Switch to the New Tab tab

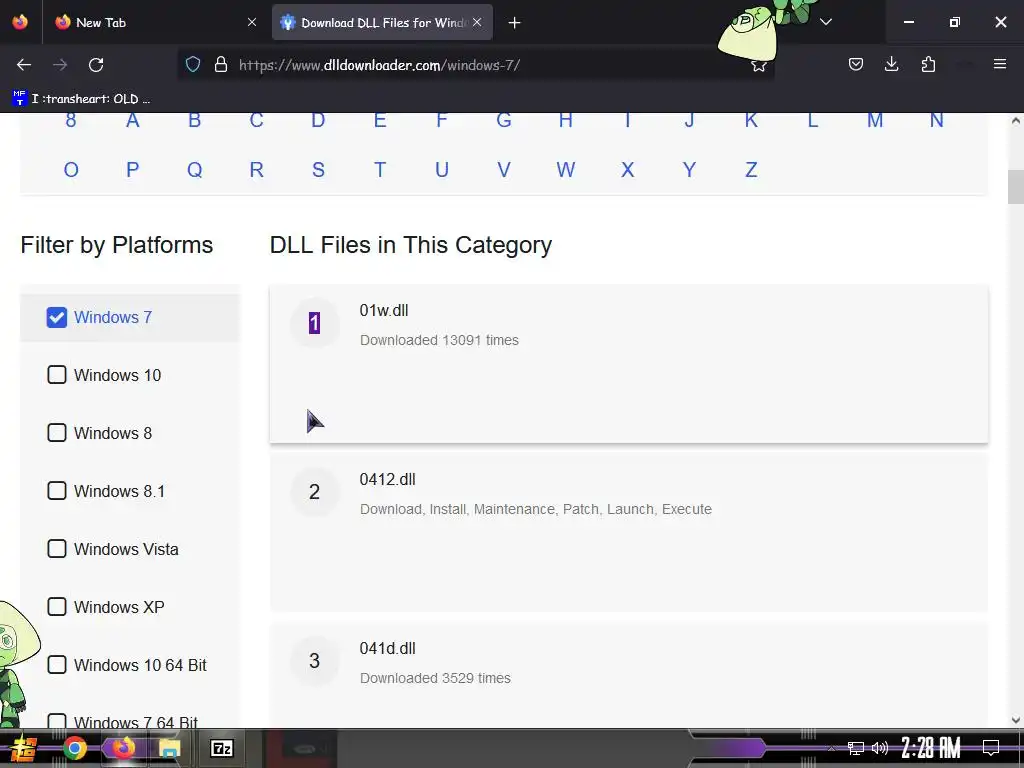click(154, 22)
